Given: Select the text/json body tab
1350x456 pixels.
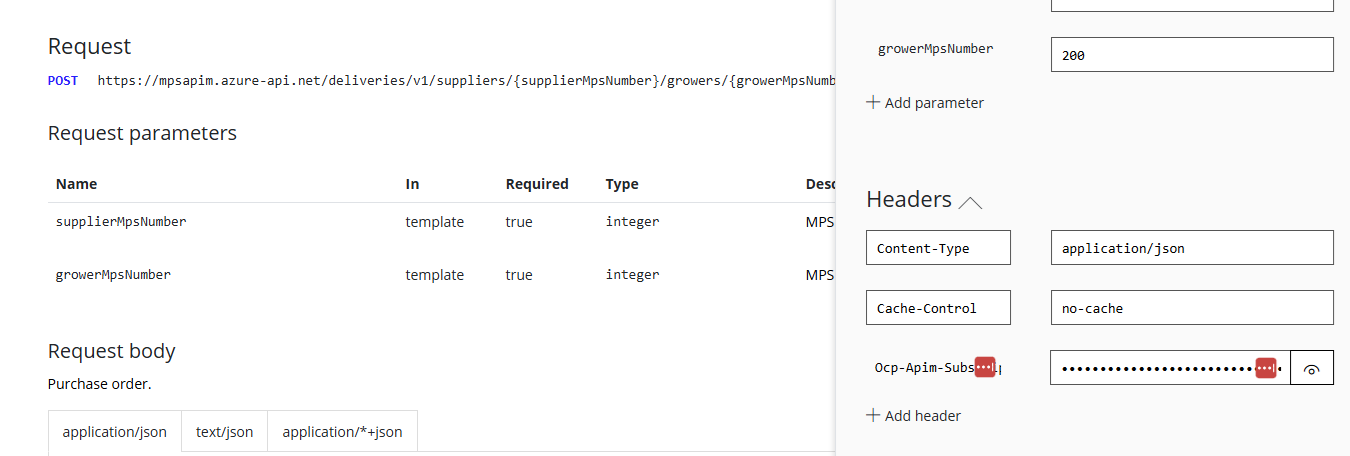Looking at the screenshot, I should [224, 432].
